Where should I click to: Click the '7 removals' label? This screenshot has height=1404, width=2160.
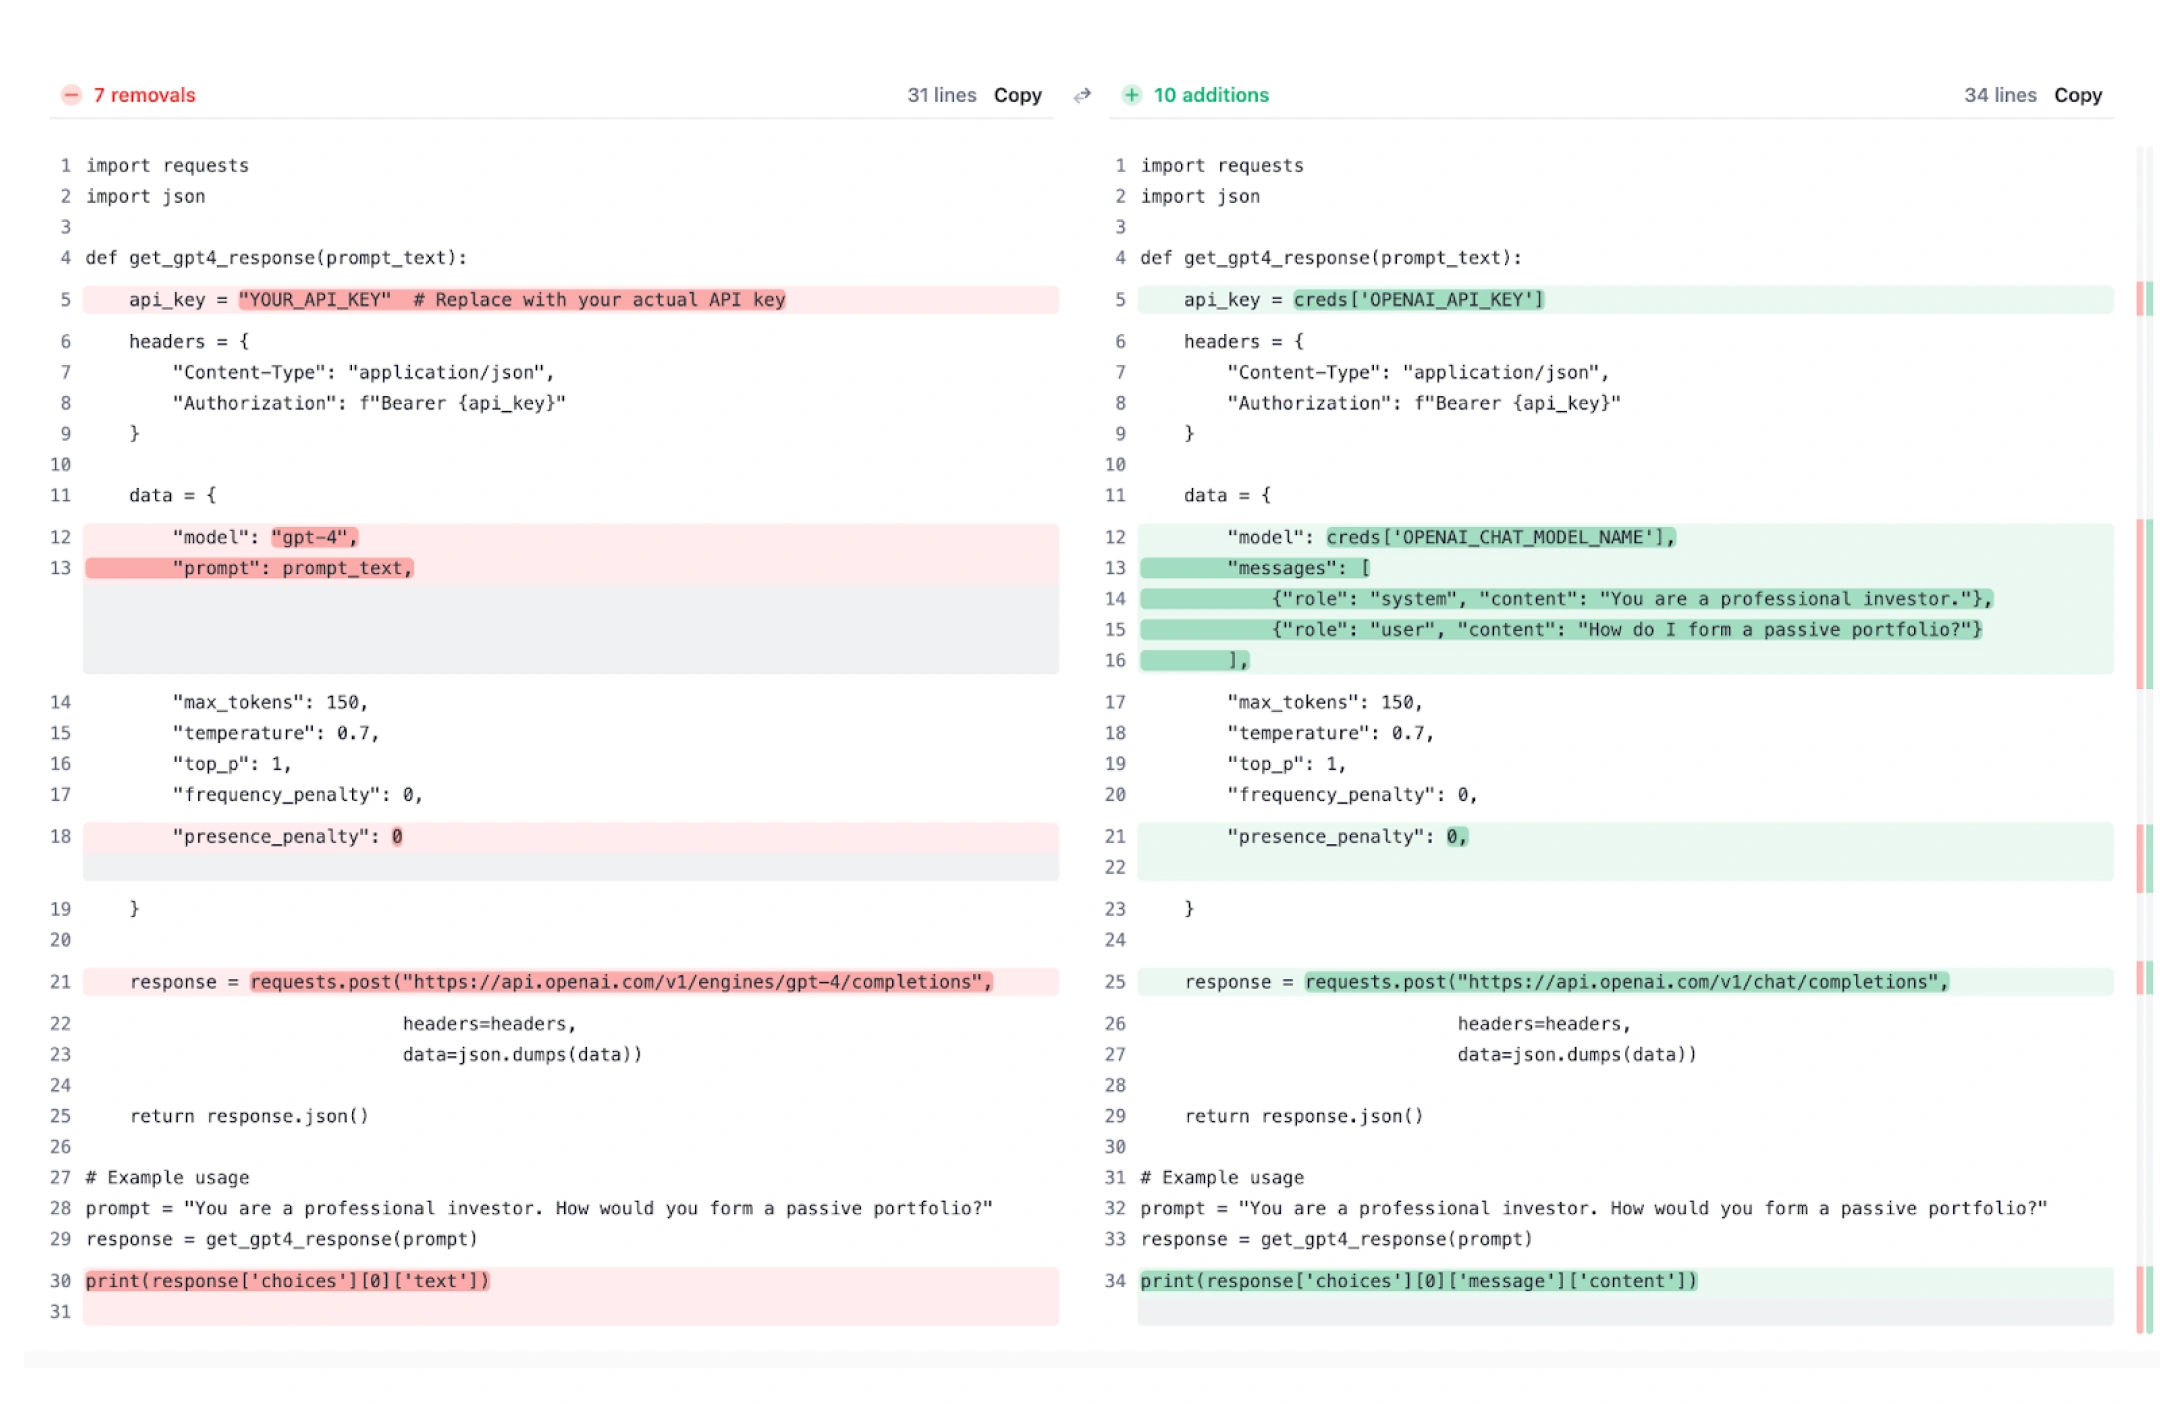pos(144,95)
